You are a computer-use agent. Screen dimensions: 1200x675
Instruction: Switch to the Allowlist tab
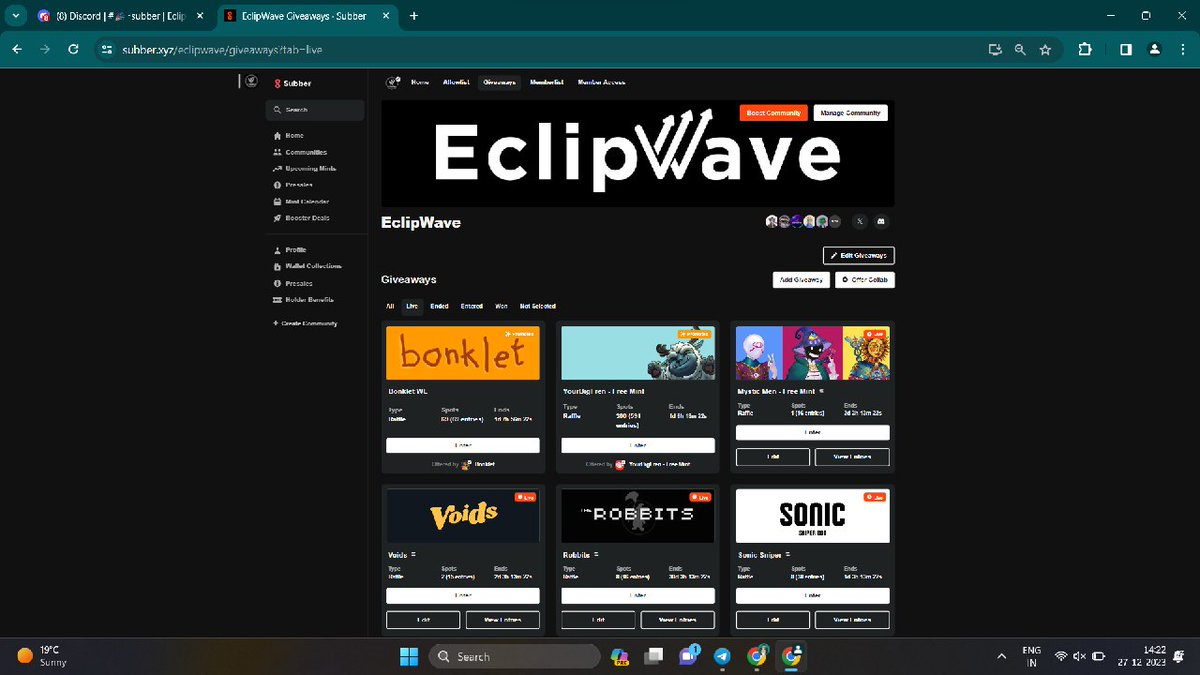tap(456, 82)
